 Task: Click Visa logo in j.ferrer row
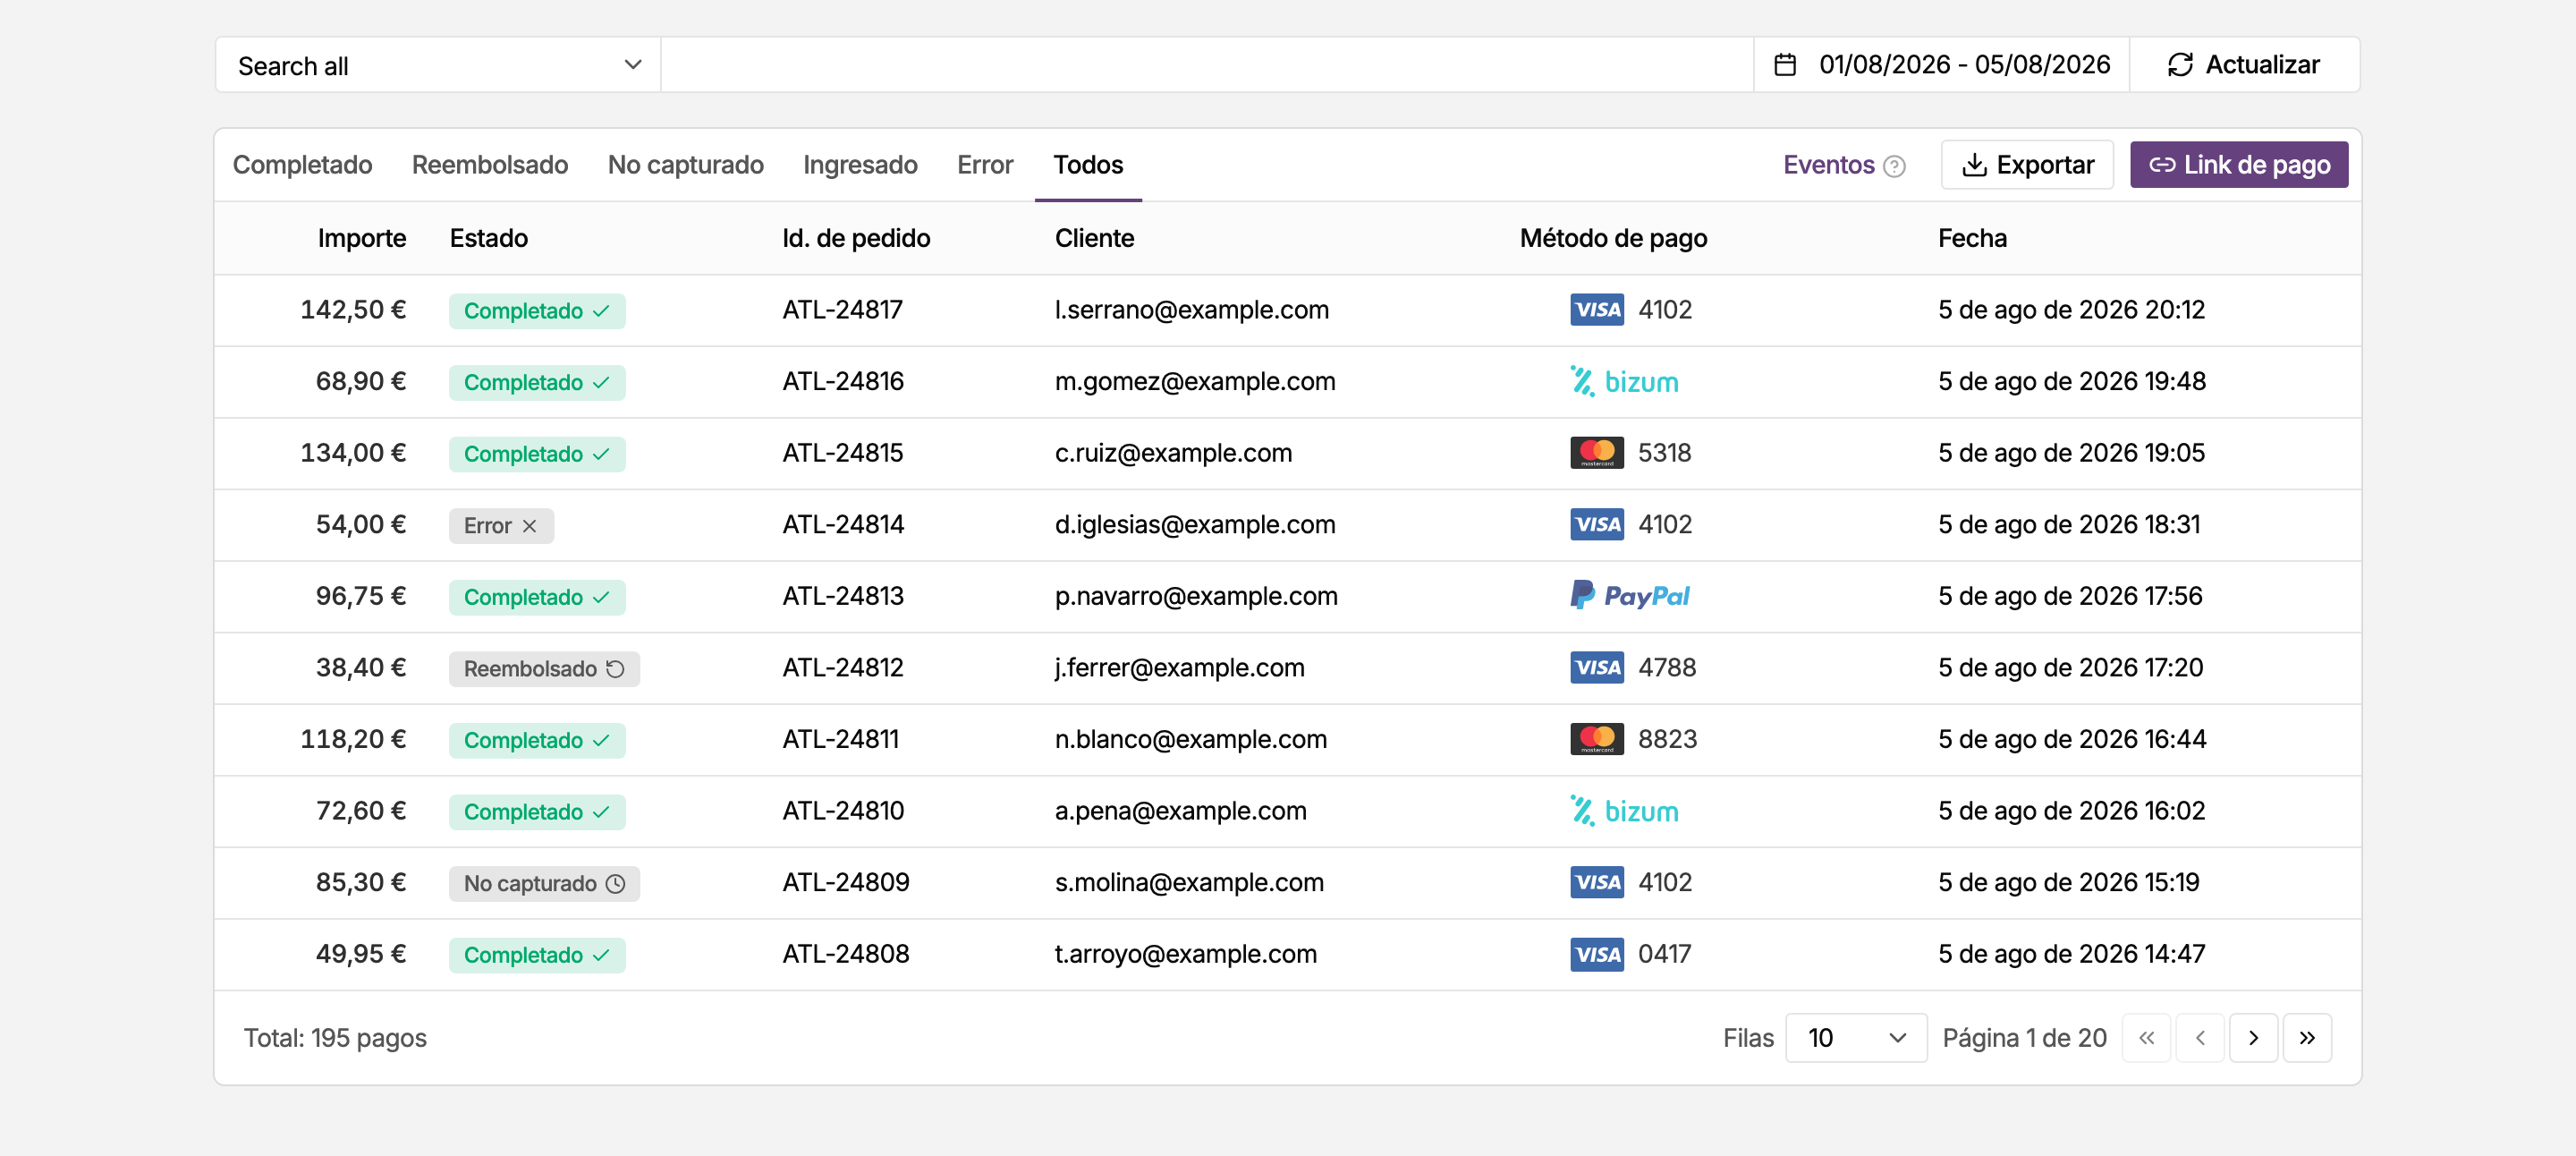coord(1597,668)
